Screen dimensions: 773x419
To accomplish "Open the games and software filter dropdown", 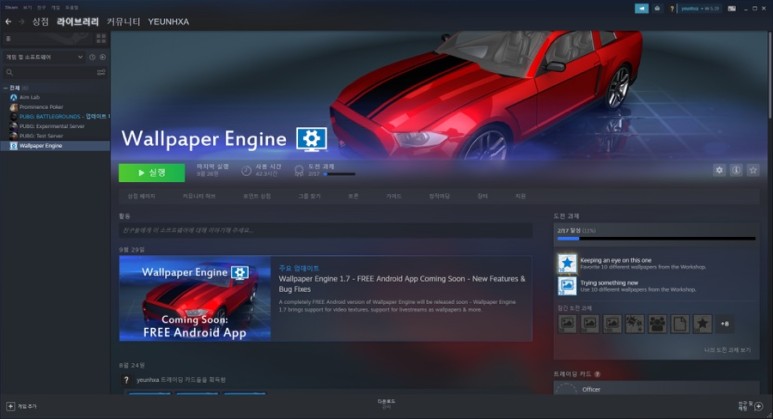I will click(43, 57).
